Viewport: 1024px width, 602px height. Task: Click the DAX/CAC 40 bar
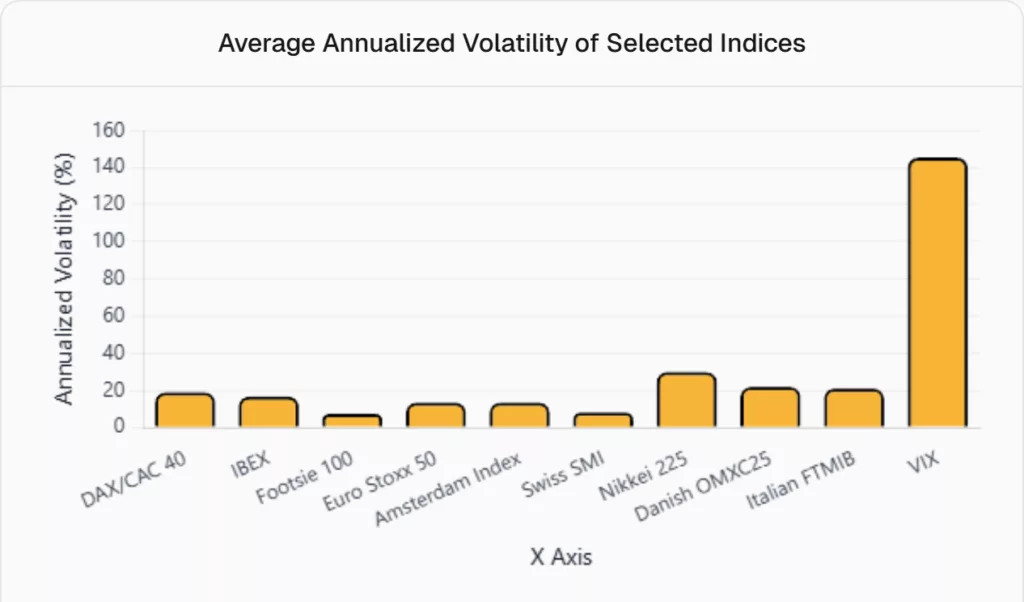click(185, 411)
